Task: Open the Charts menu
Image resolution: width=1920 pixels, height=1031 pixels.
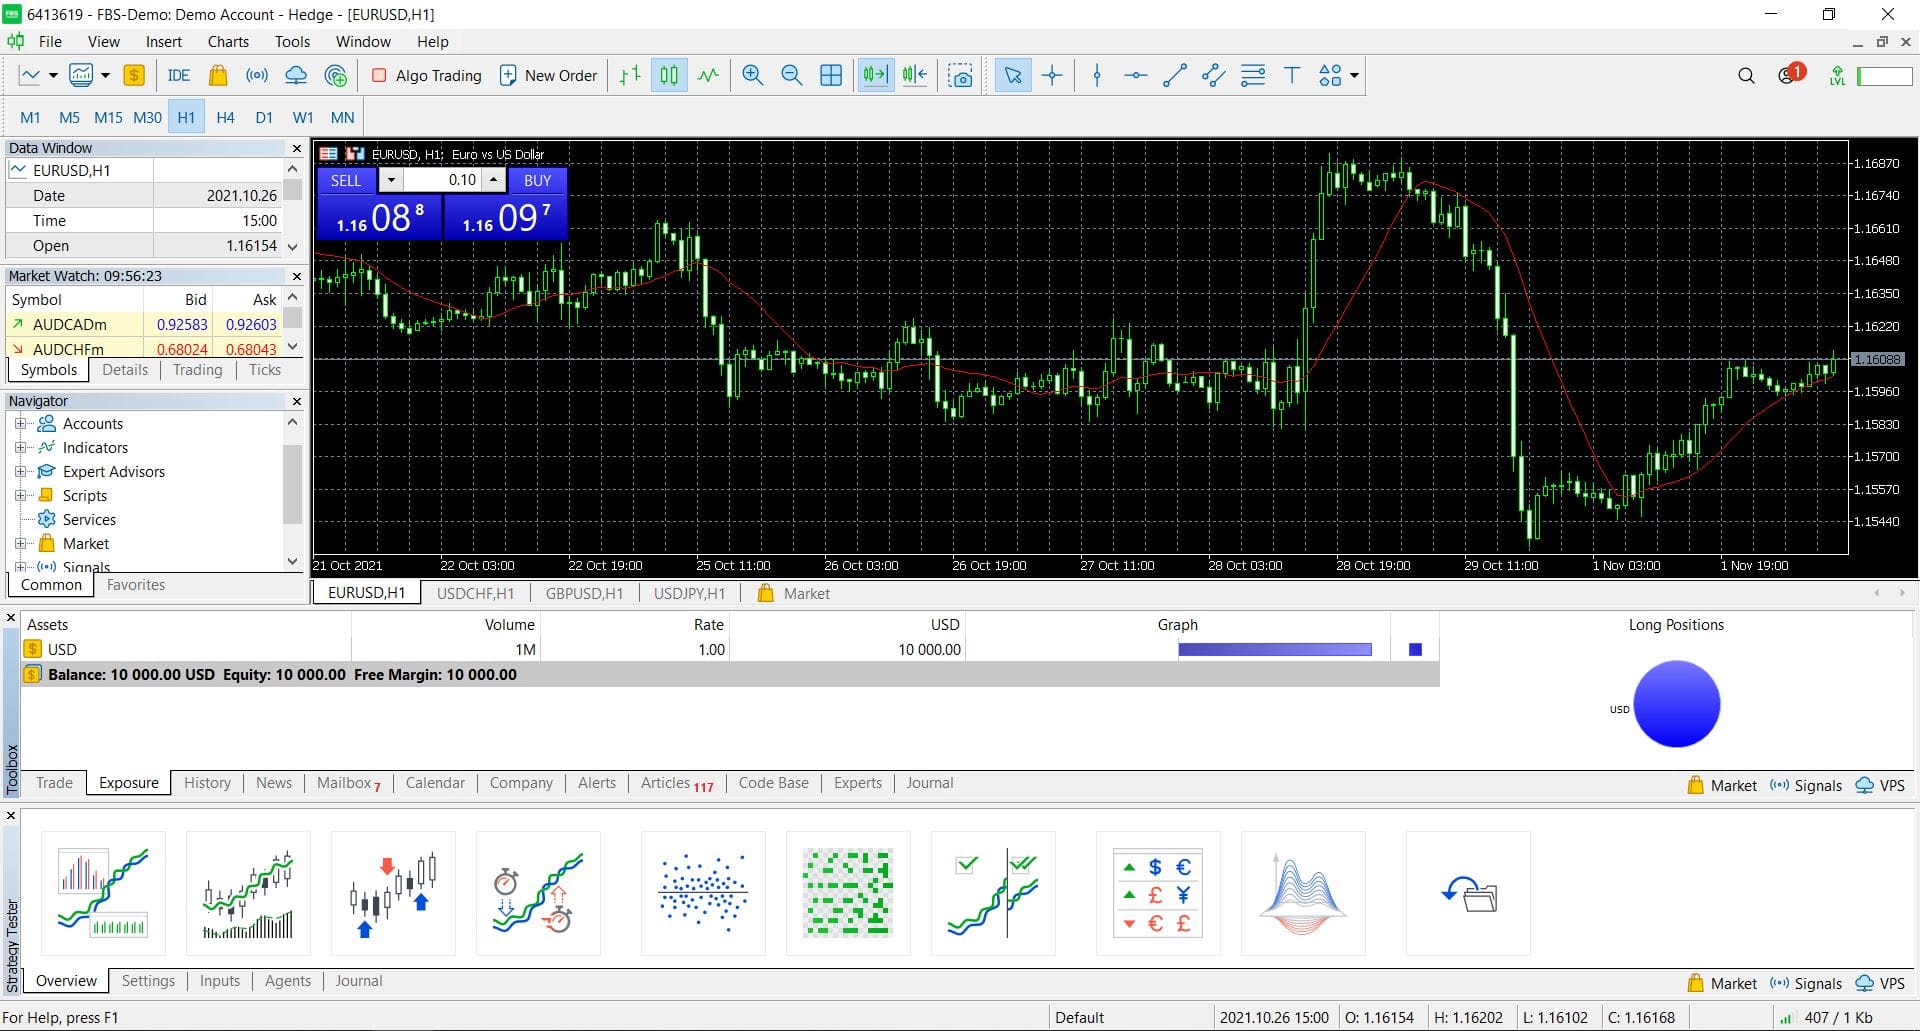Action: tap(228, 42)
